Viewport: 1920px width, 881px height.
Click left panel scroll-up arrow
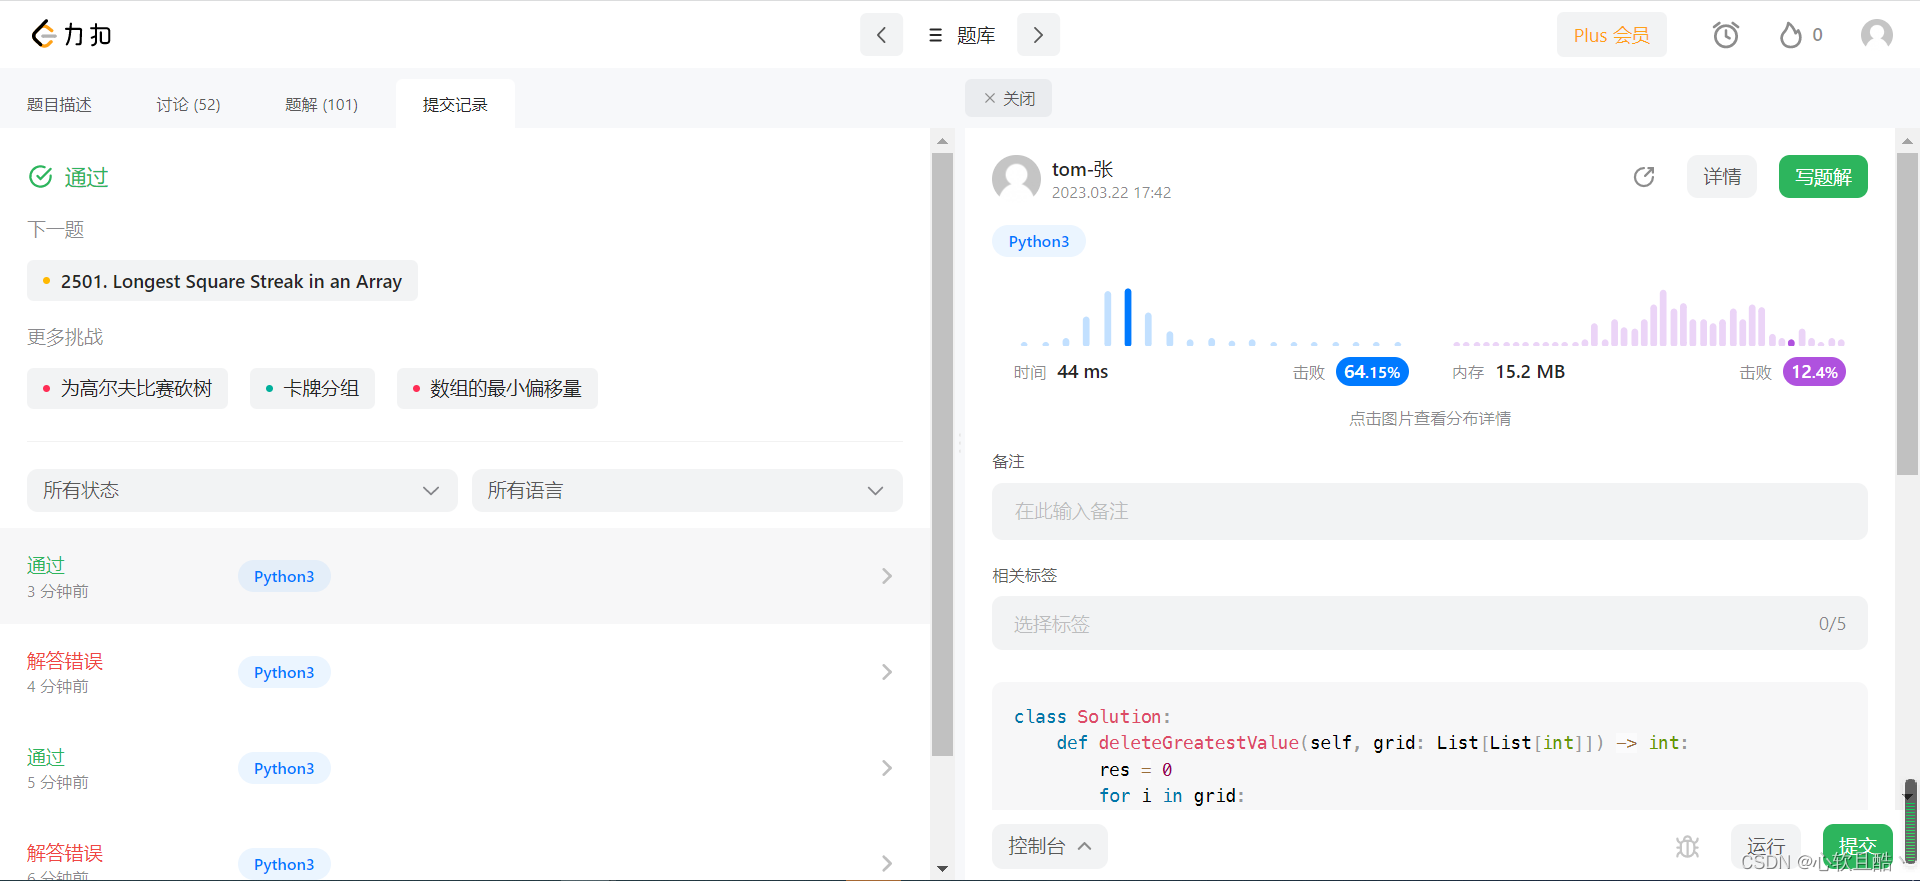[x=942, y=141]
